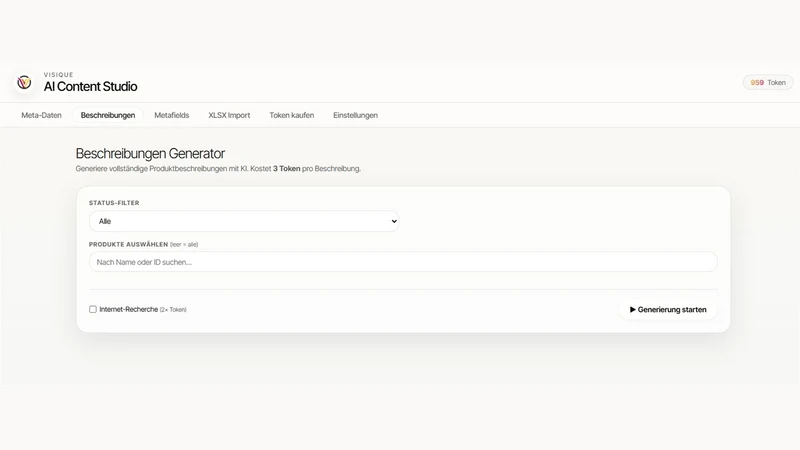Switch to the Metafields tab
This screenshot has height=450, width=800.
pyautogui.click(x=171, y=115)
